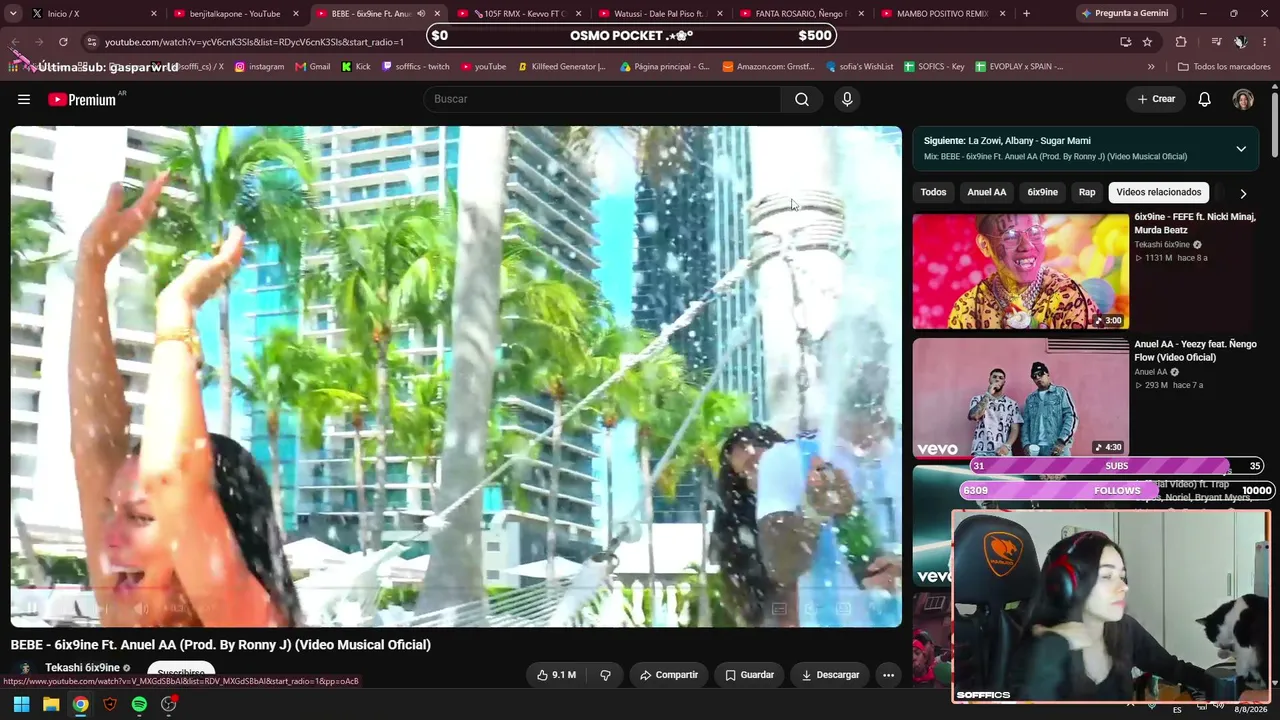Click the Guardar button
The width and height of the screenshot is (1280, 720).
[749, 675]
